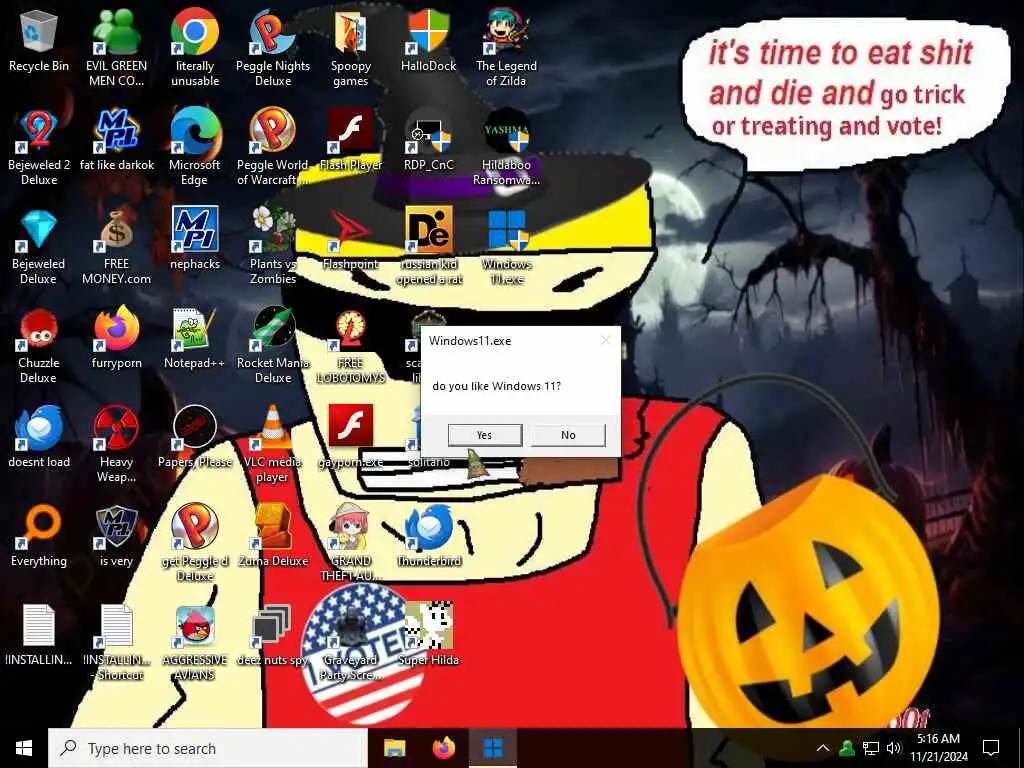The image size is (1024, 768).
Task: Select the Windows 11.exe desktop icon
Action: [x=507, y=246]
